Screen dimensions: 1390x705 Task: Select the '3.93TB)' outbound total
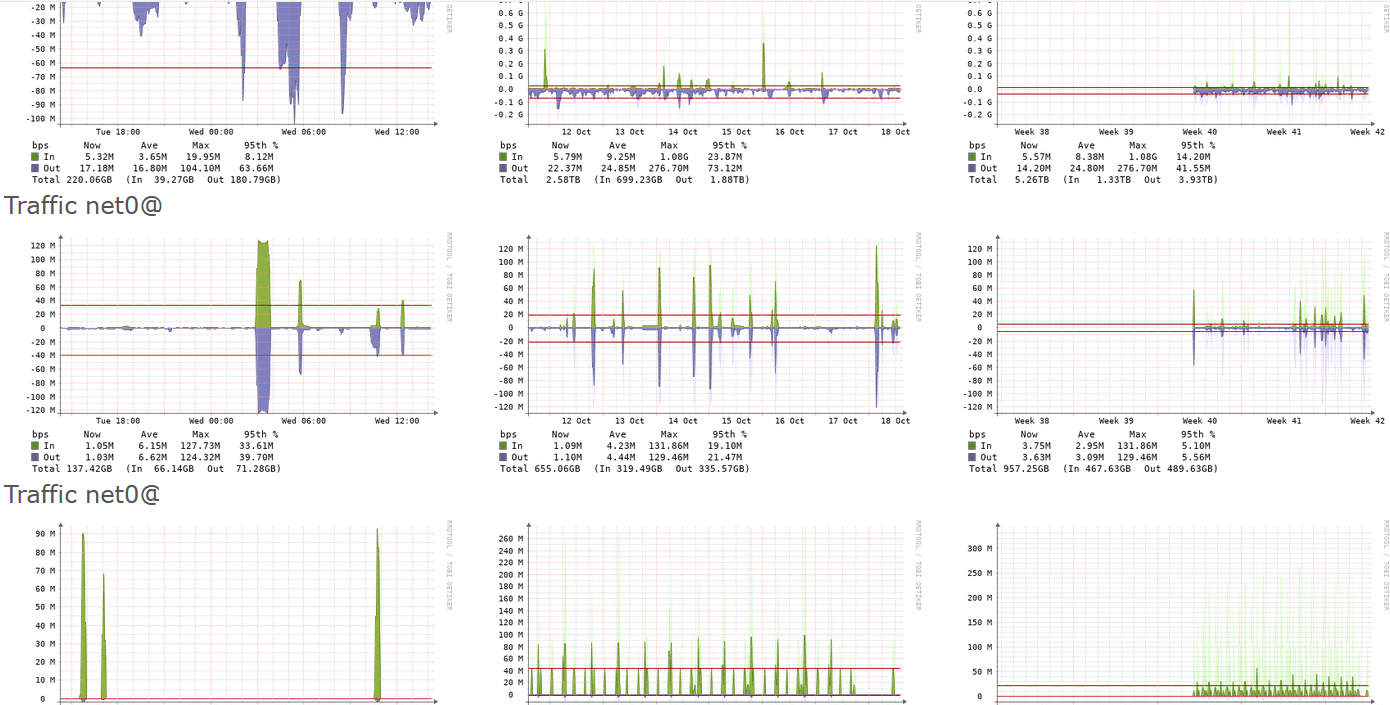click(1196, 180)
